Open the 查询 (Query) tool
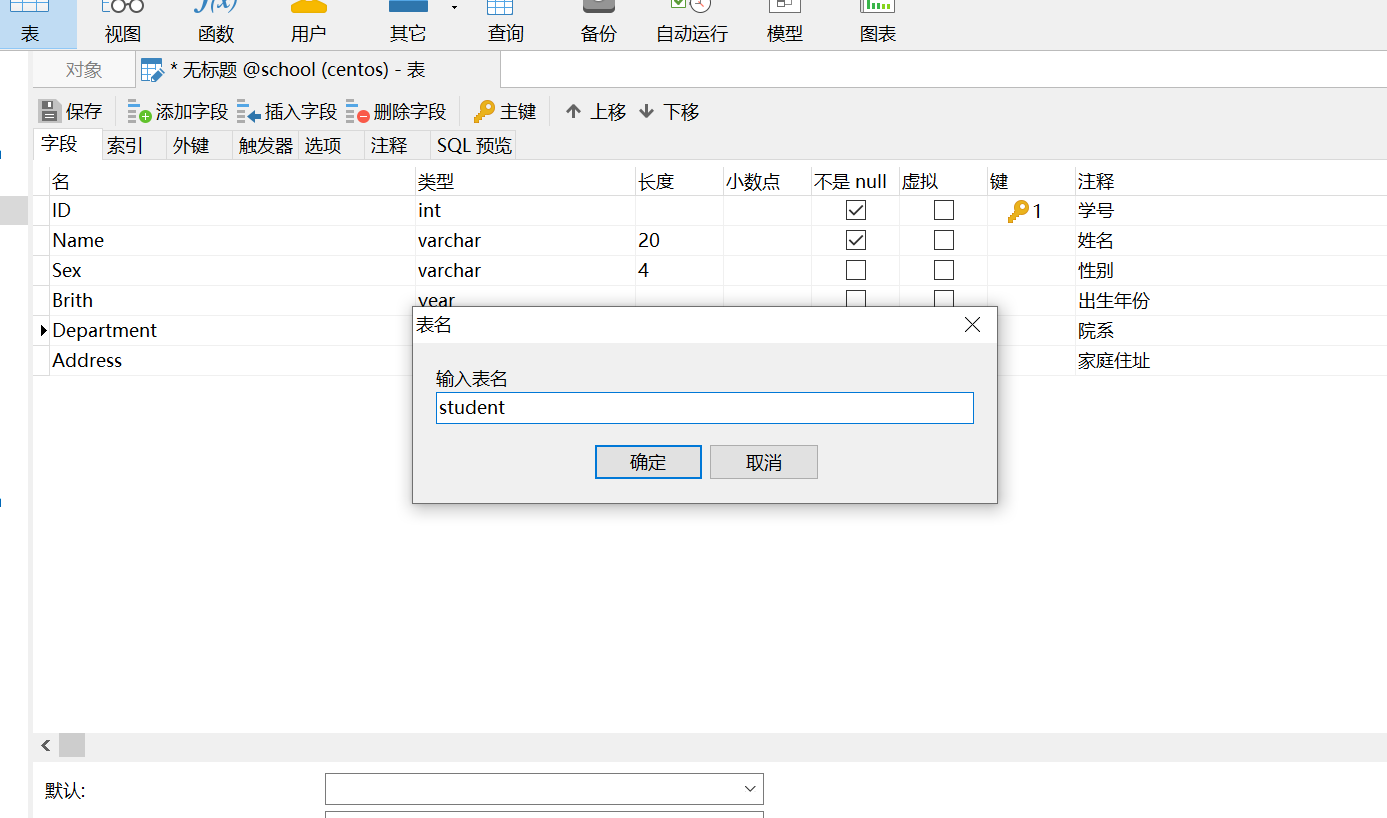The height and width of the screenshot is (818, 1387). click(x=505, y=22)
